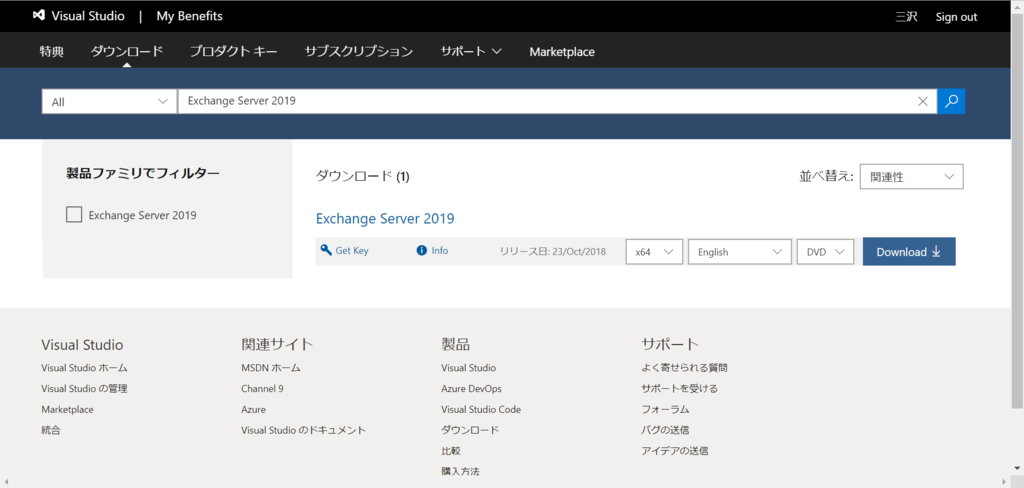Open footer link Visual Studio ホーム

click(84, 368)
